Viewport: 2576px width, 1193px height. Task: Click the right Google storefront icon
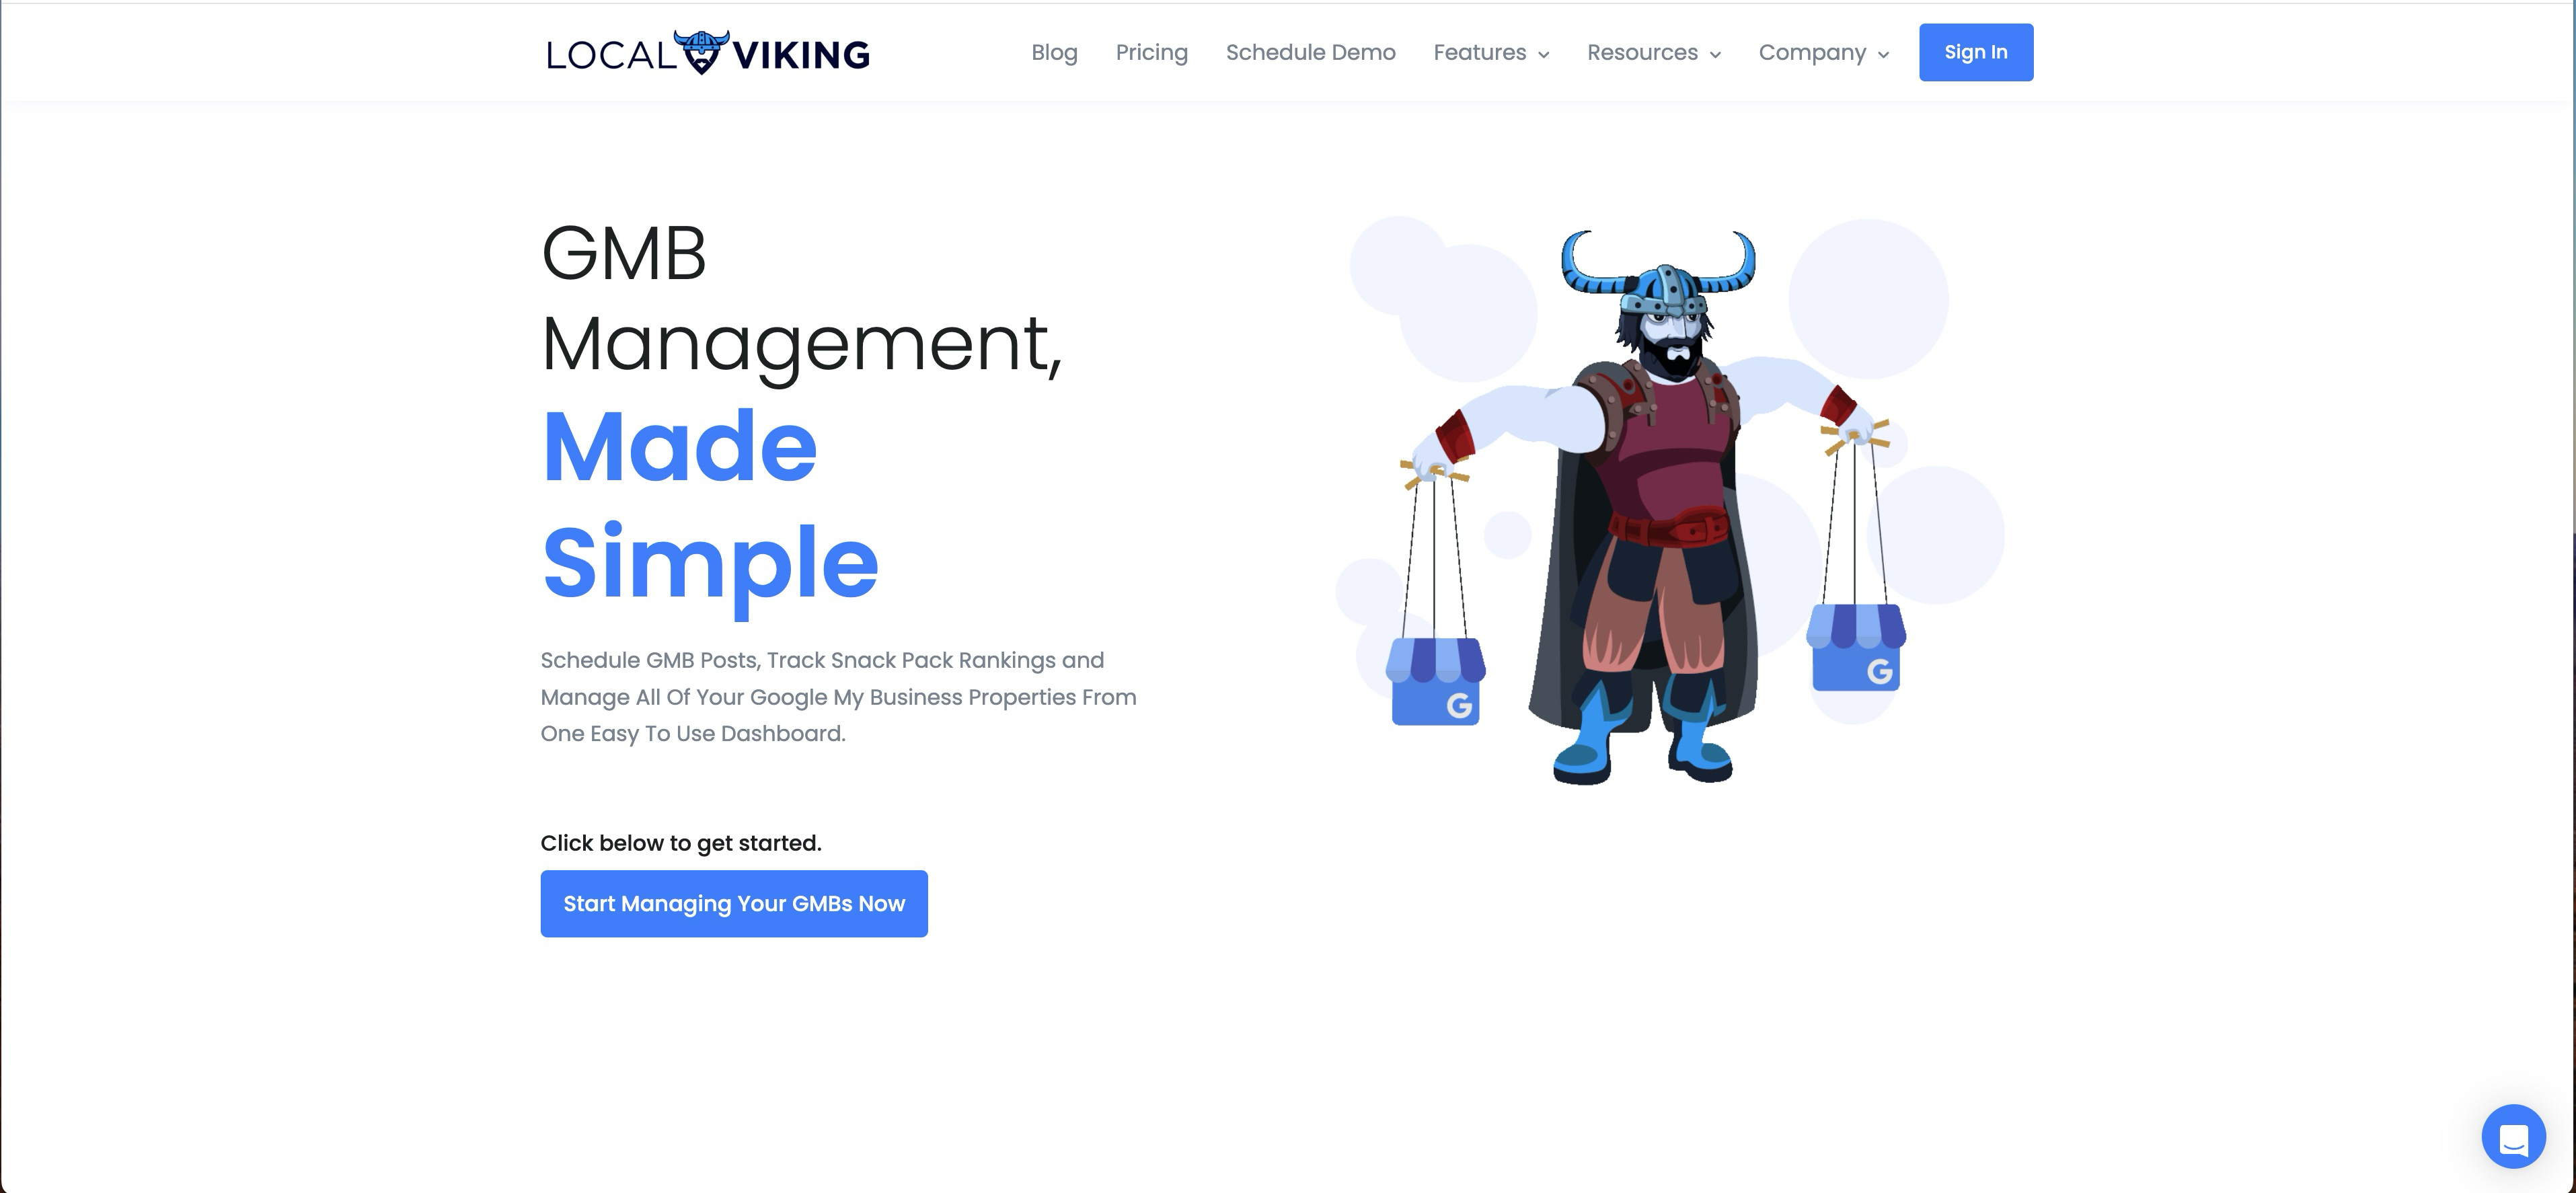tap(1856, 647)
